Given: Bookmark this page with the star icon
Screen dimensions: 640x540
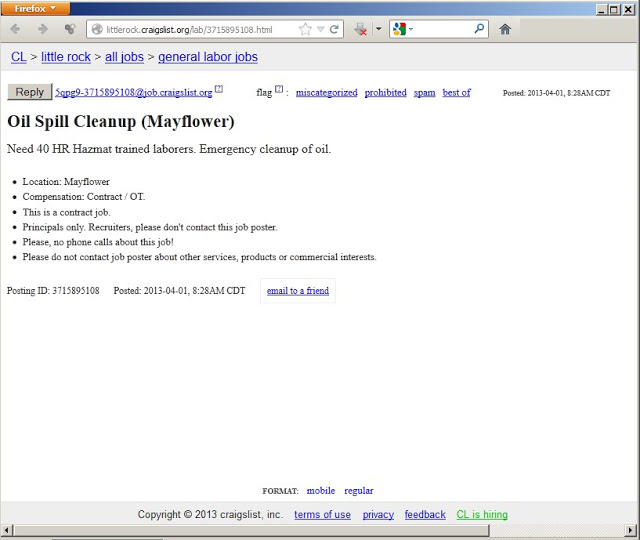Looking at the screenshot, I should tap(305, 29).
